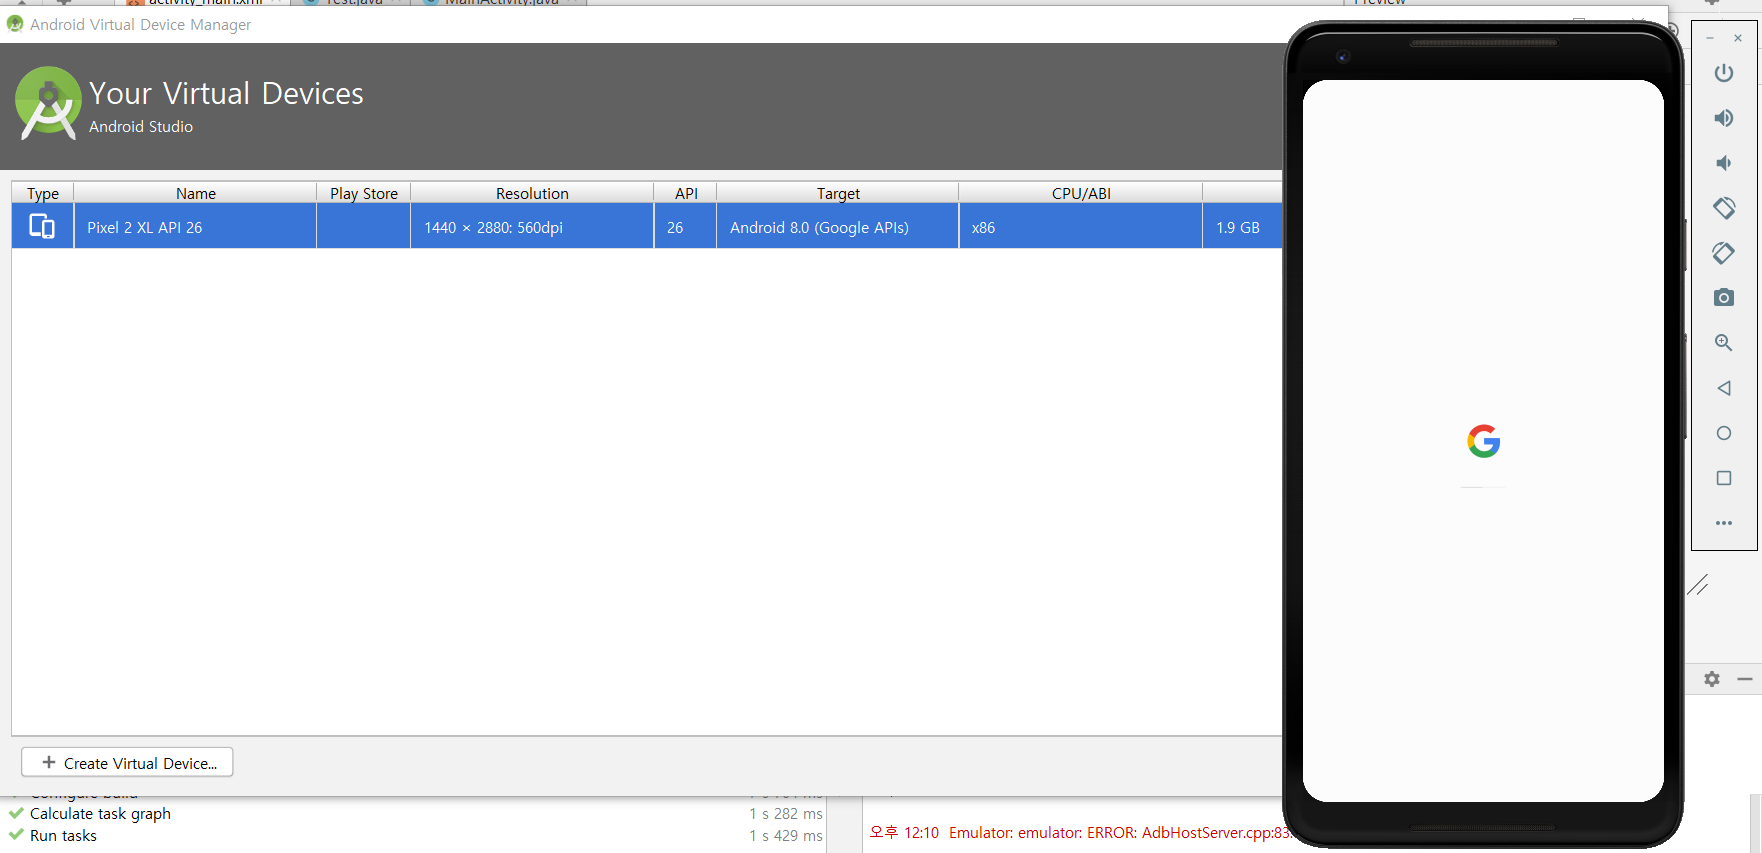Sort devices by Target column

click(838, 193)
